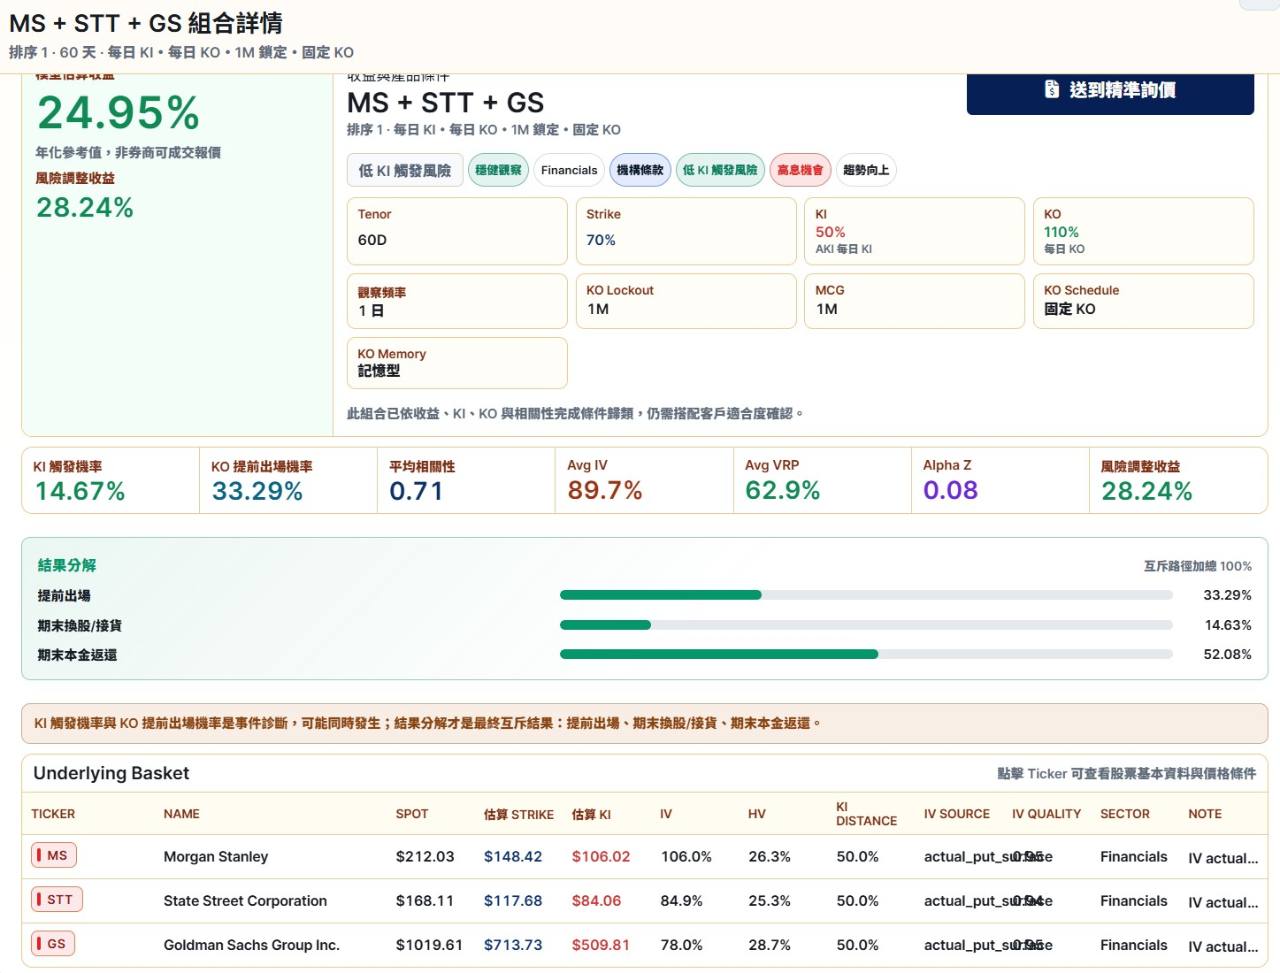This screenshot has width=1280, height=973.
Task: Click the MCG 1M card
Action: tap(915, 301)
